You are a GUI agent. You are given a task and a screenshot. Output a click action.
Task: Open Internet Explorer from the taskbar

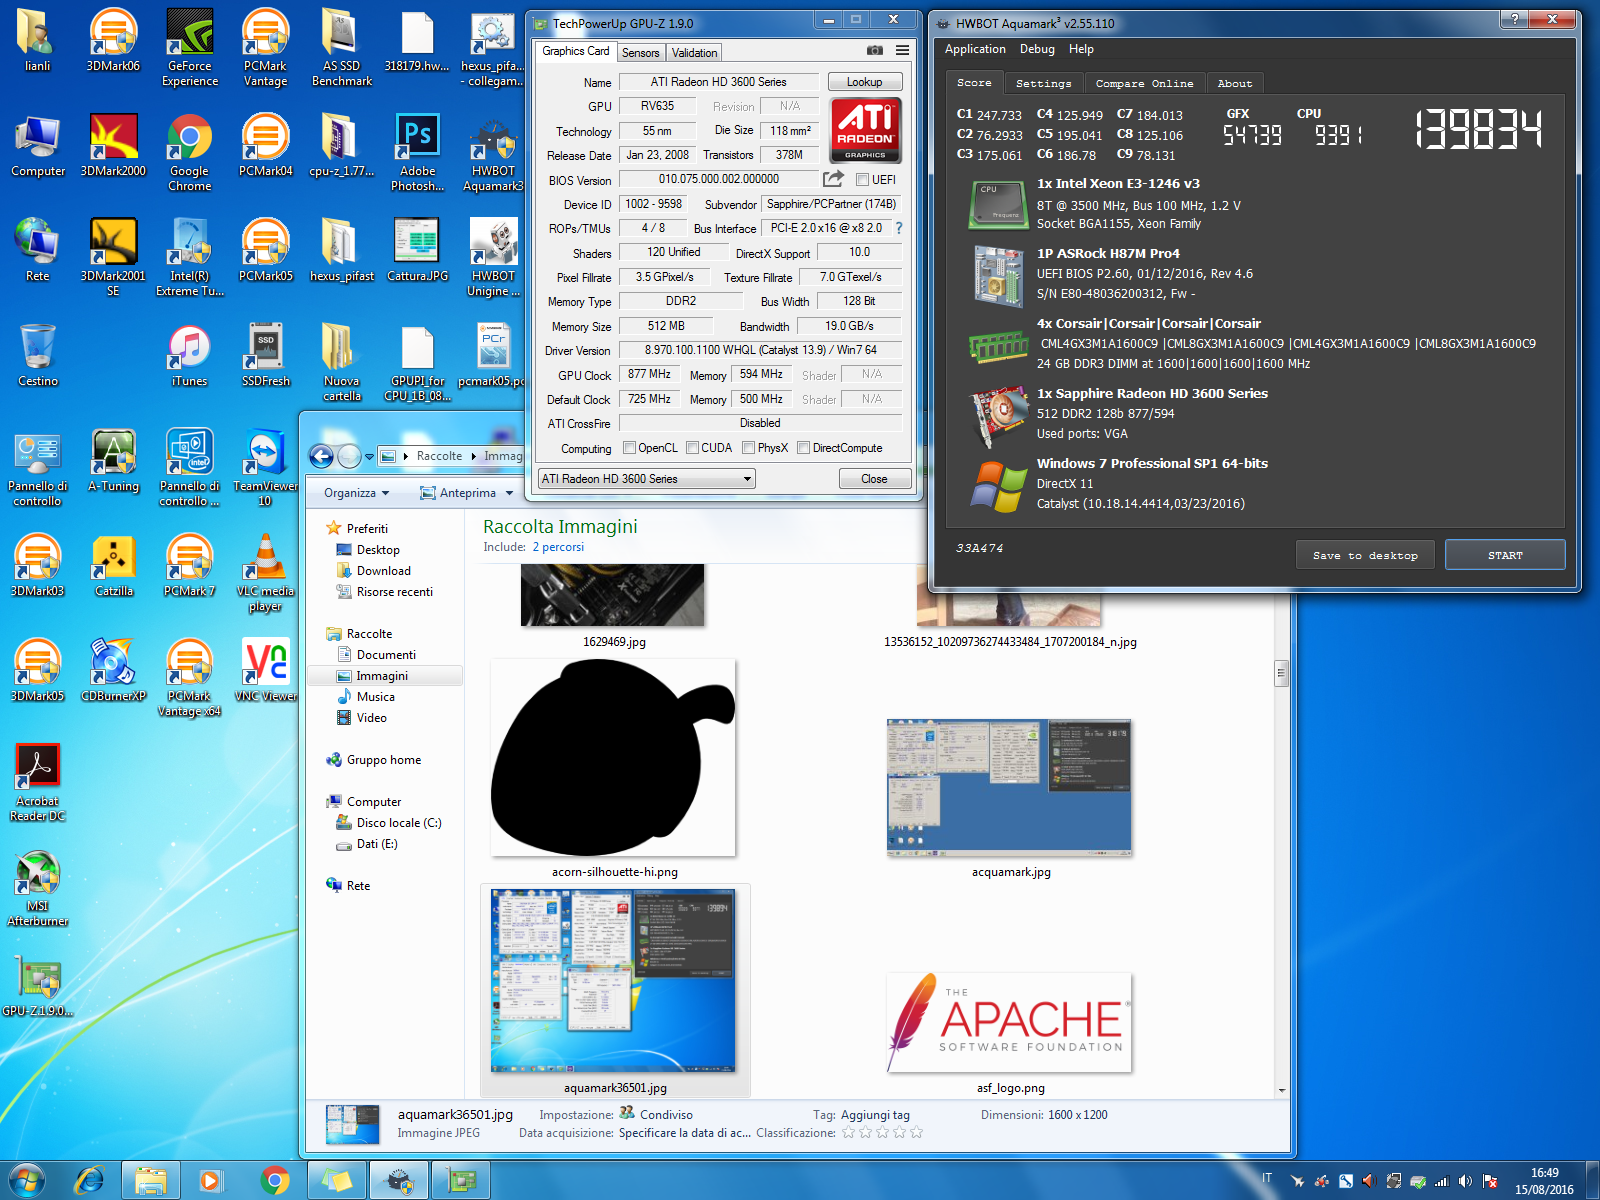pyautogui.click(x=90, y=1181)
